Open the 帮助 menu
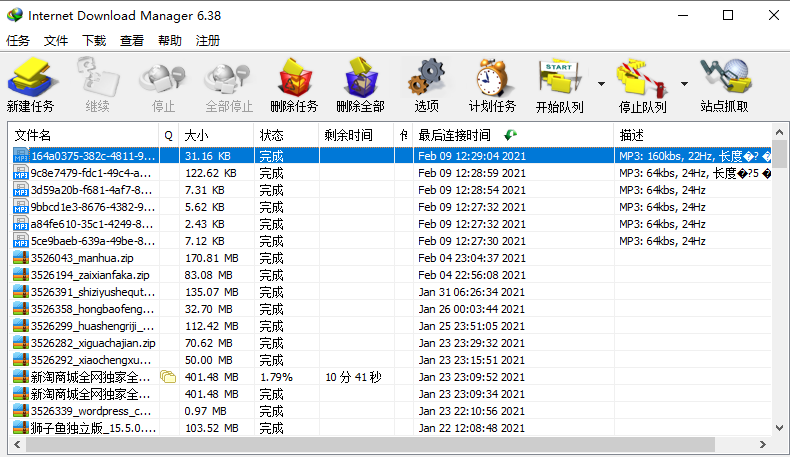The height and width of the screenshot is (457, 790). coord(170,41)
